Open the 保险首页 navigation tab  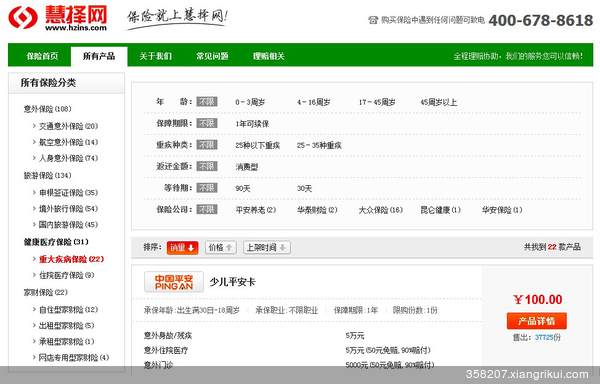click(x=42, y=56)
